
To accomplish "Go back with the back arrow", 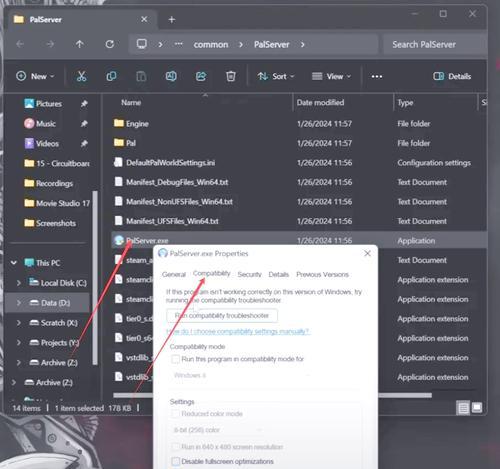I will [x=20, y=44].
